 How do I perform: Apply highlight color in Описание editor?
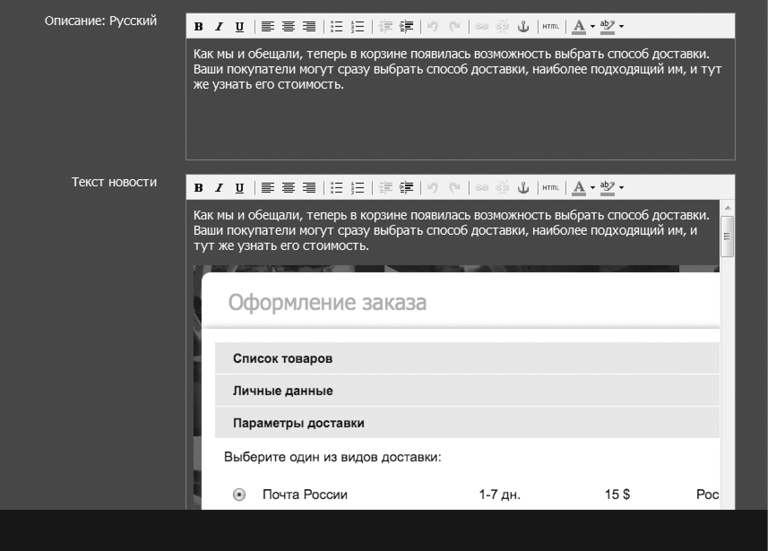coord(607,26)
